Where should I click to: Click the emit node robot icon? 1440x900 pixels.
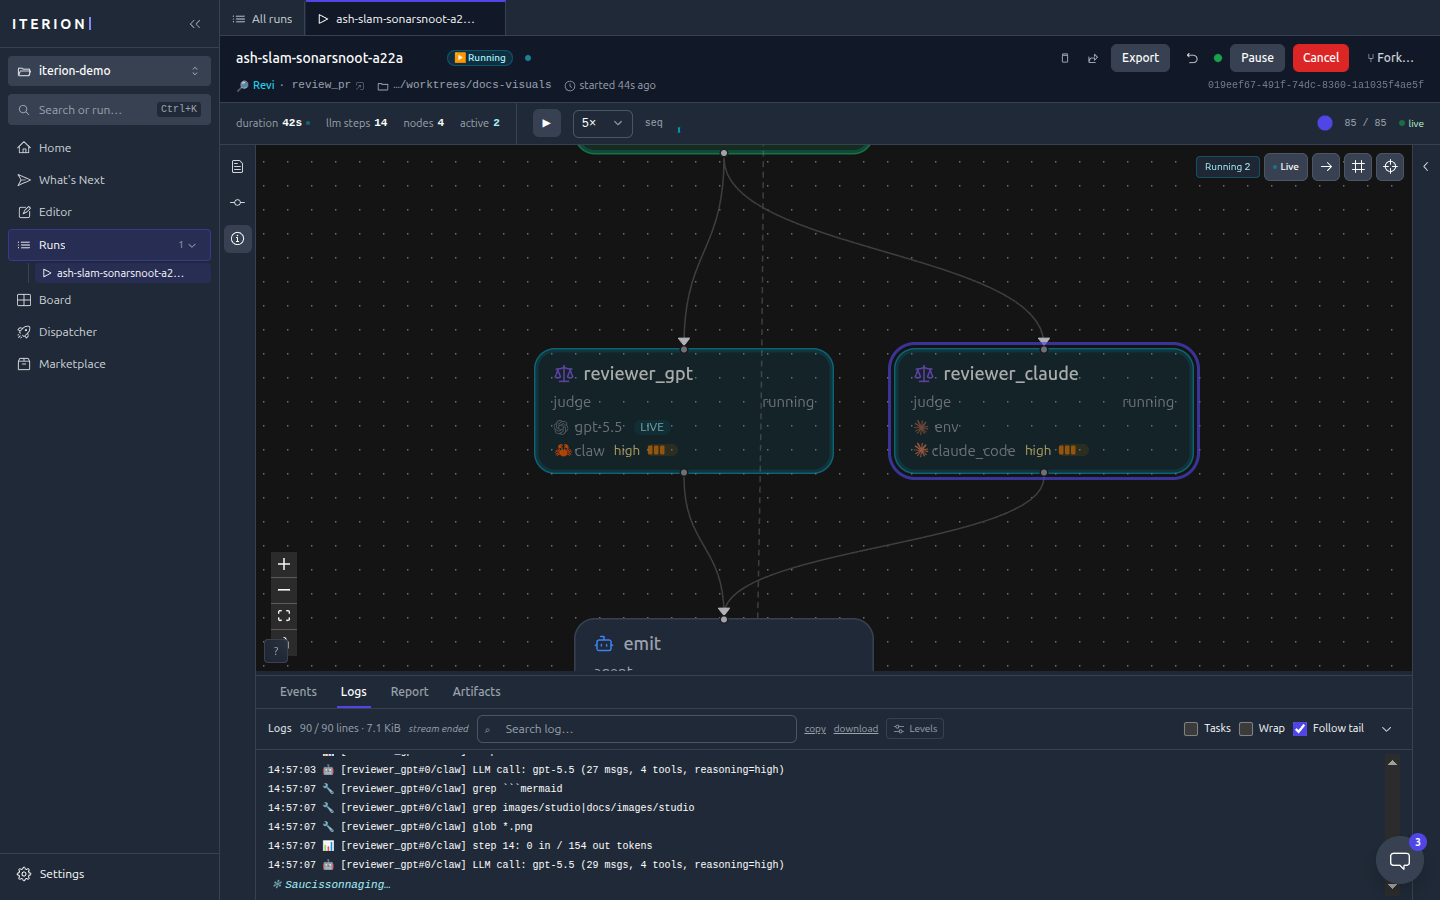(604, 644)
